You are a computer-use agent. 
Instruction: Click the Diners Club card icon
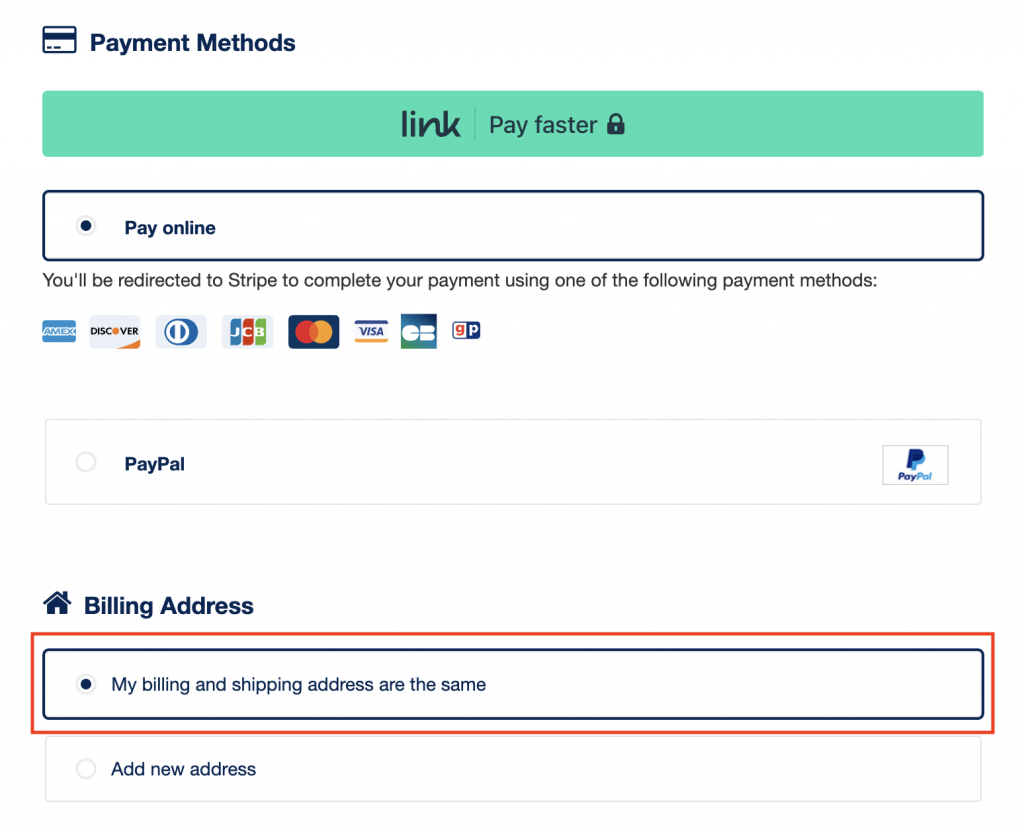pos(181,331)
